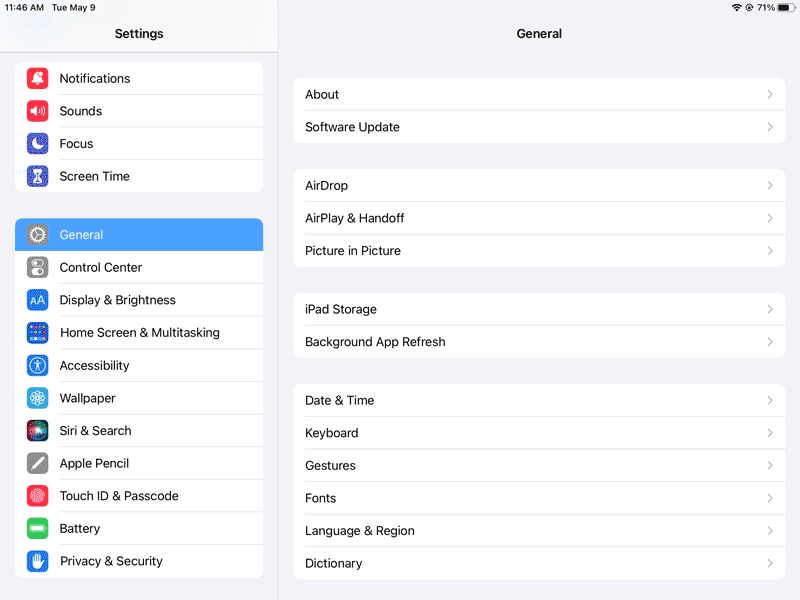Tap the Display & Brightness AA icon

point(37,300)
